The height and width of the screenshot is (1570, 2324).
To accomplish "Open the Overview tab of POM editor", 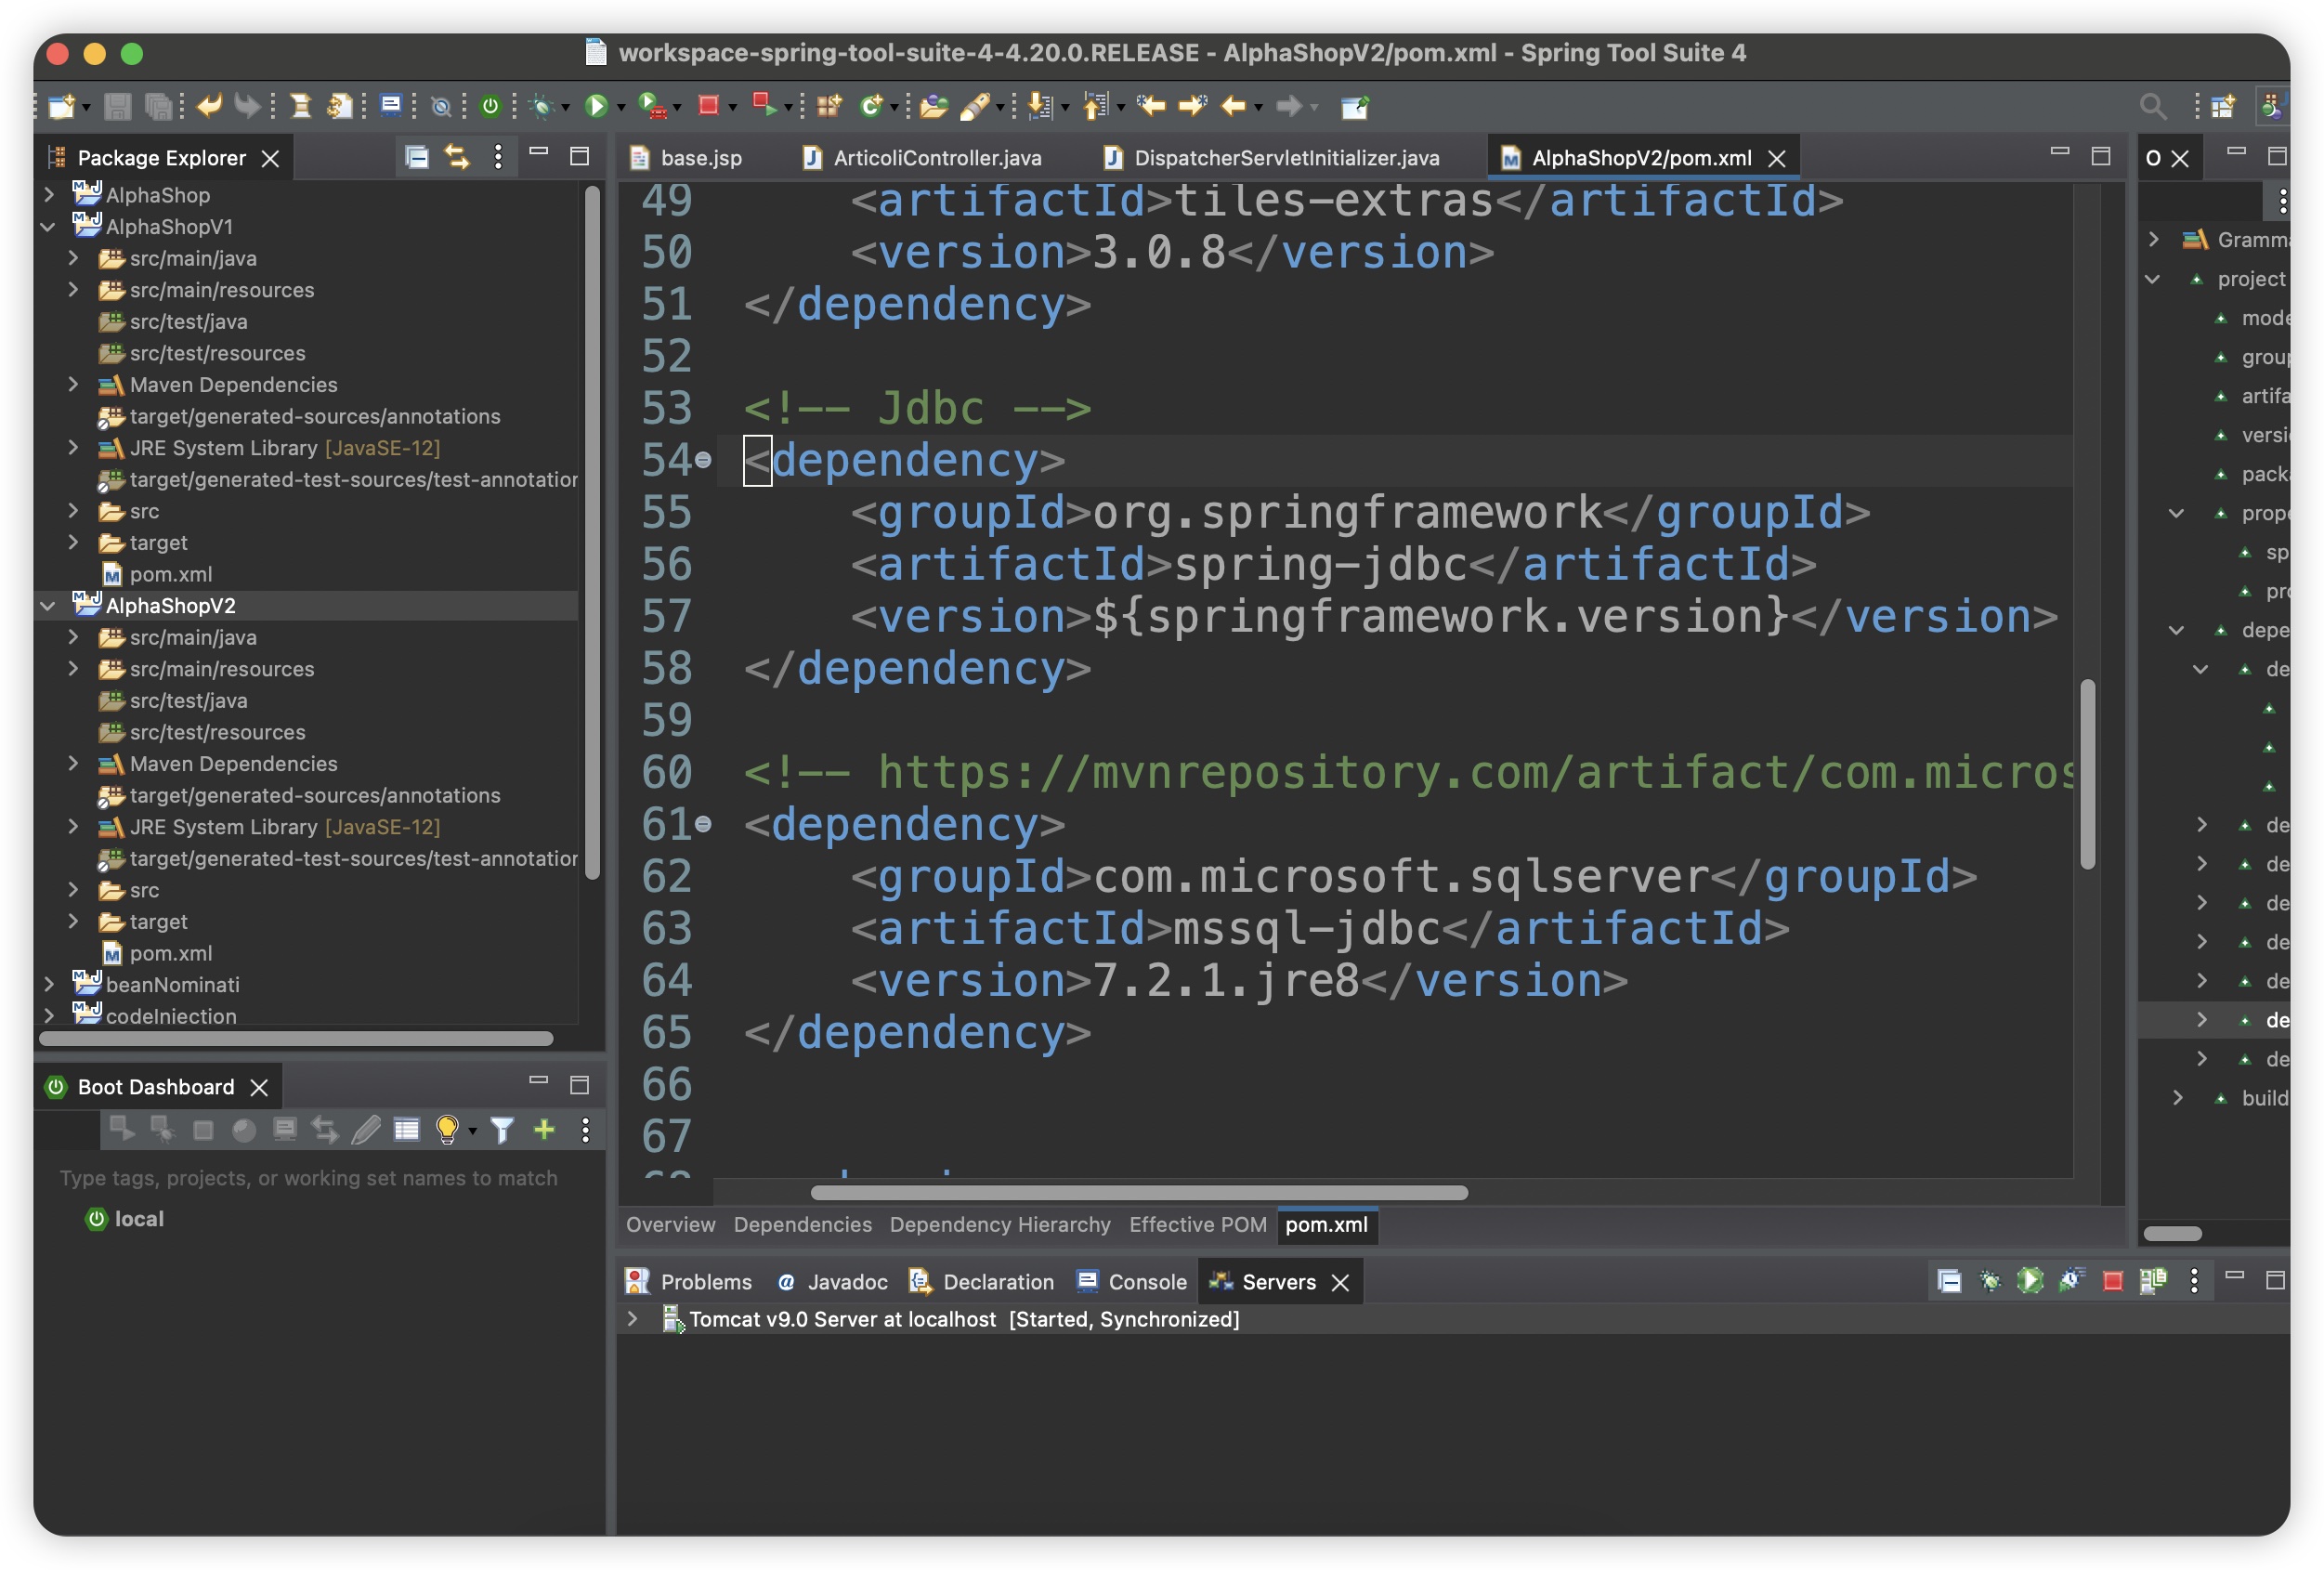I will 670,1225.
